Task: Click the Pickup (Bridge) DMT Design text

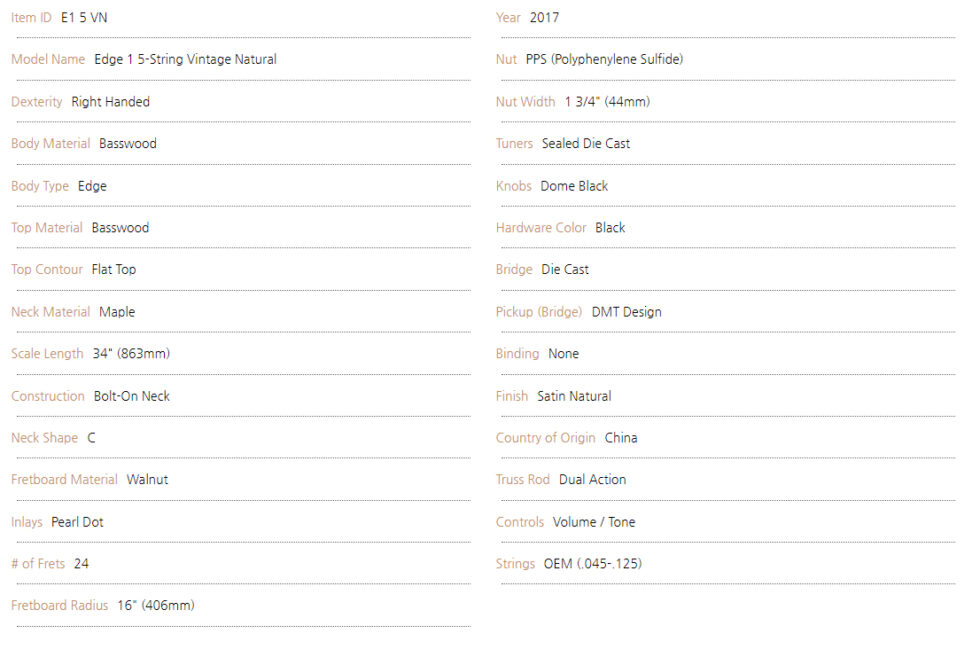Action: coord(627,312)
